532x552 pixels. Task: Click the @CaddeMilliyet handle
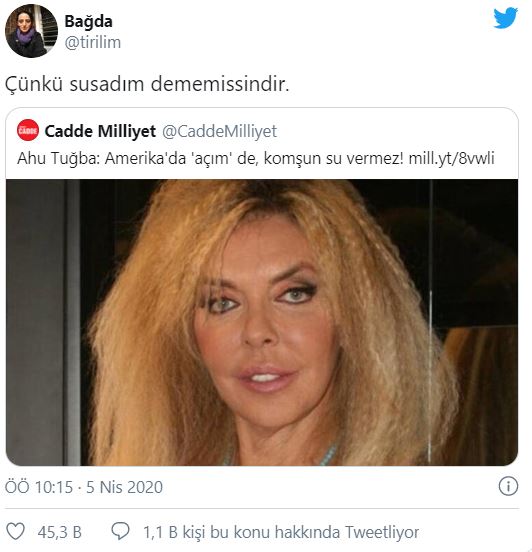pyautogui.click(x=219, y=131)
